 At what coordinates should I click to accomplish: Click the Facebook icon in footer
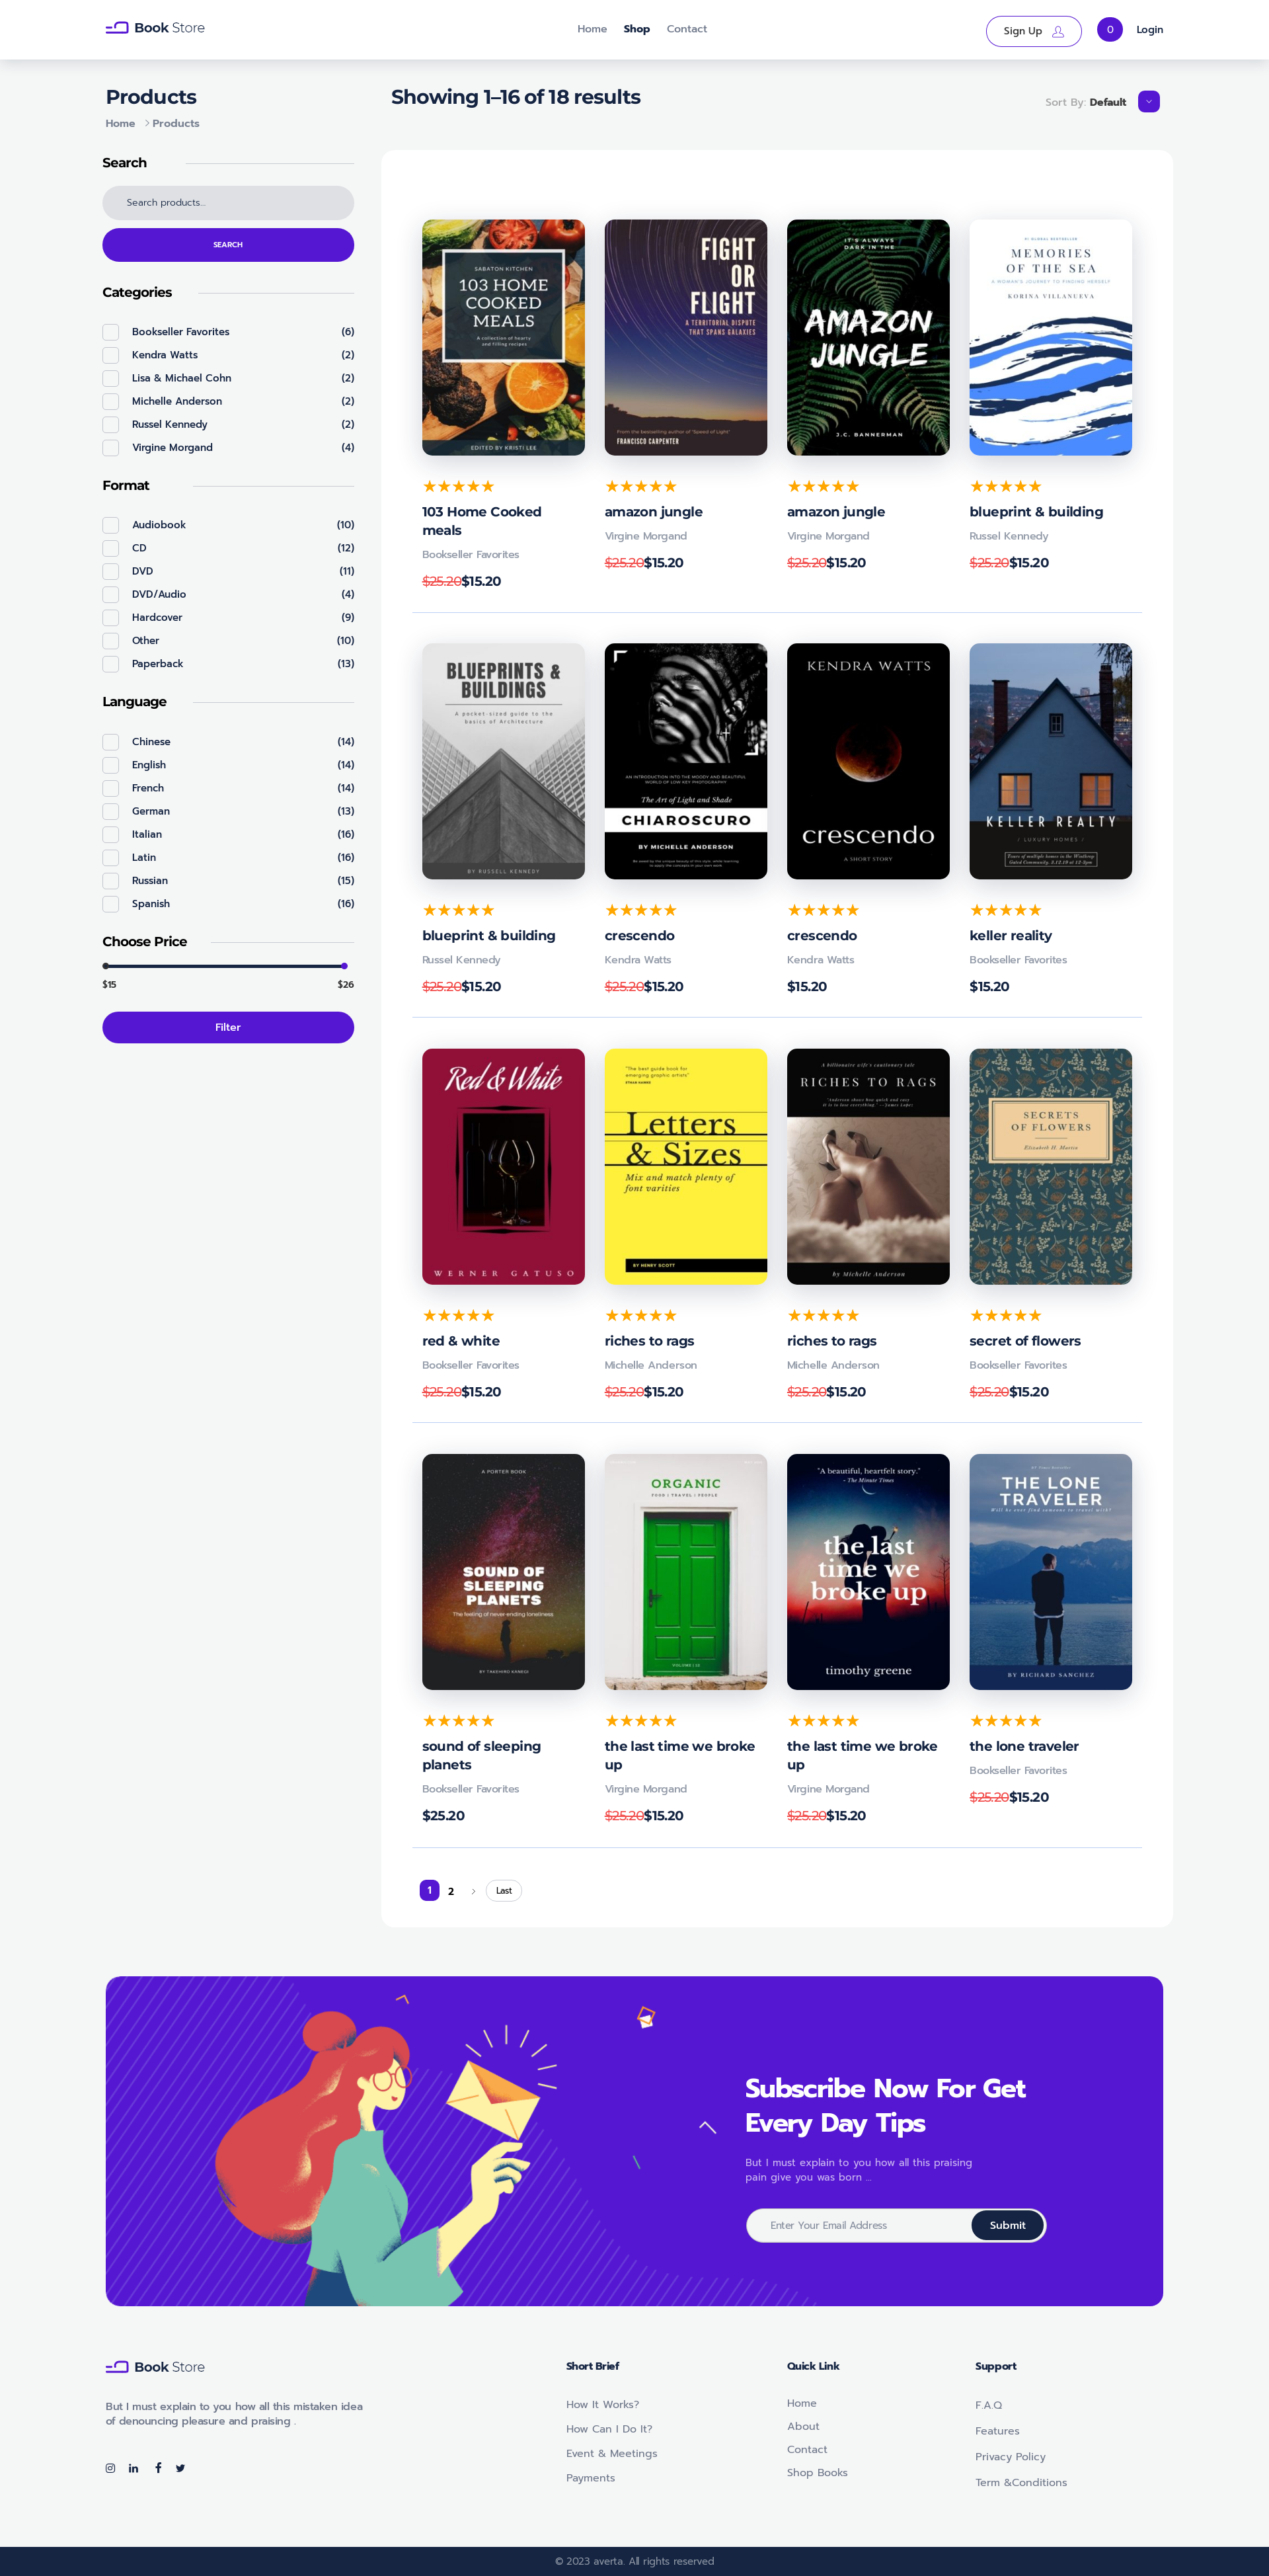(158, 2468)
